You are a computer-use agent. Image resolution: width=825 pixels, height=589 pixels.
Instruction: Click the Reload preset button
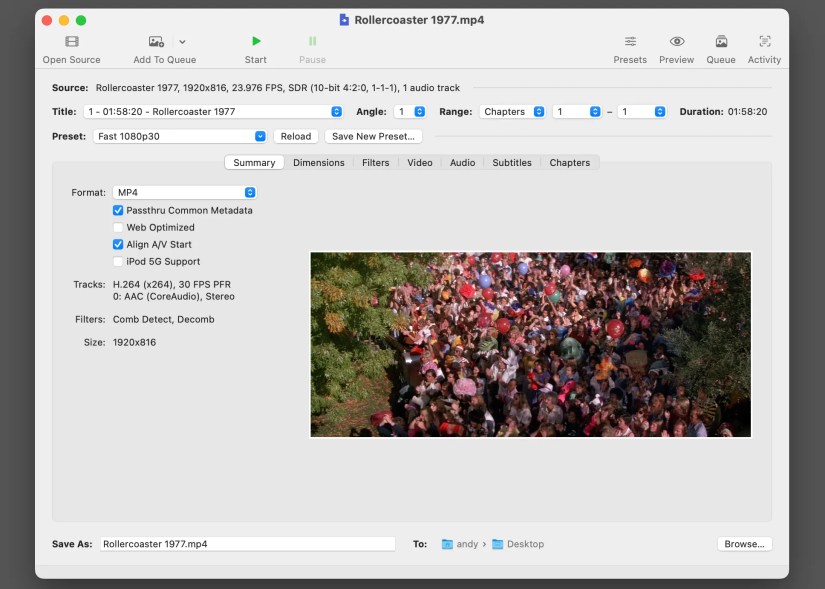(296, 136)
